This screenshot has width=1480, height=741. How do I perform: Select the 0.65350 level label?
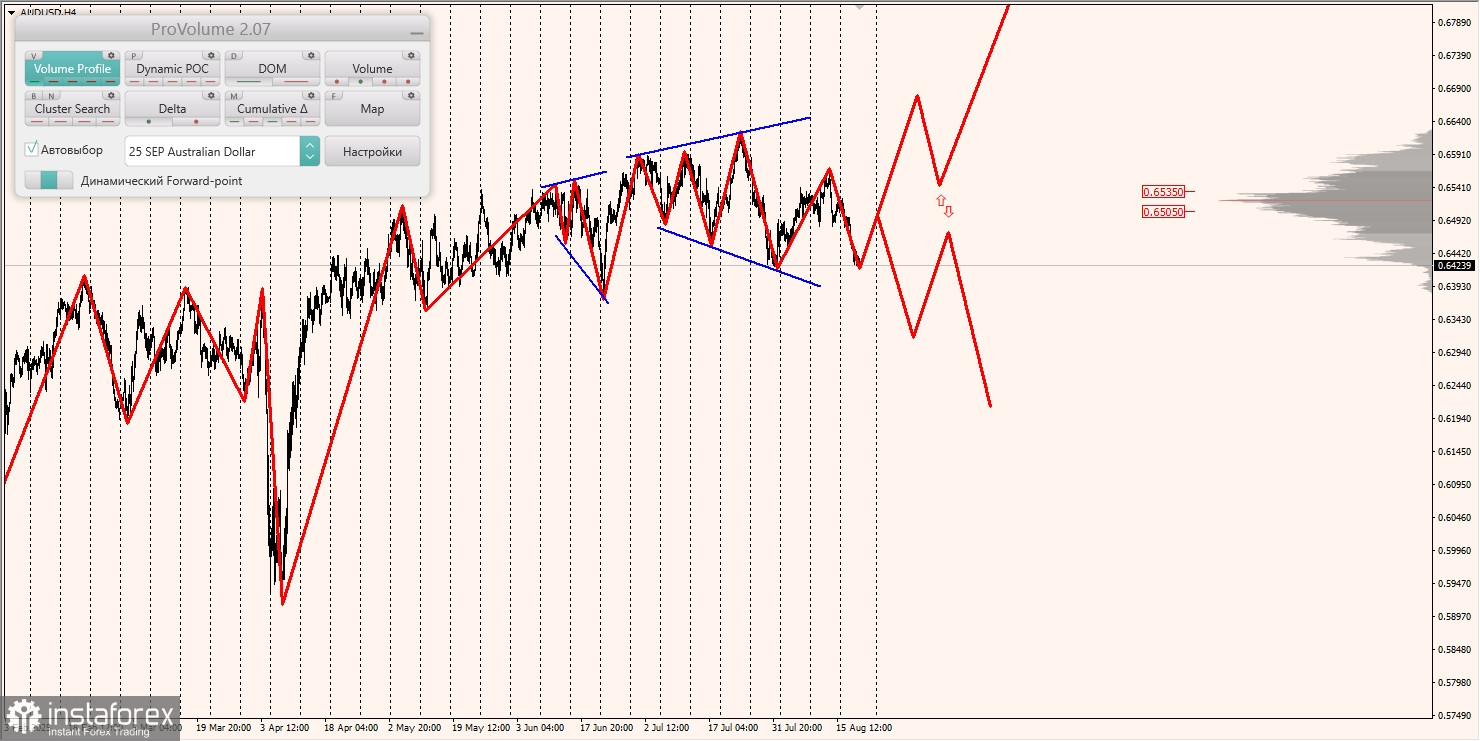(1163, 191)
